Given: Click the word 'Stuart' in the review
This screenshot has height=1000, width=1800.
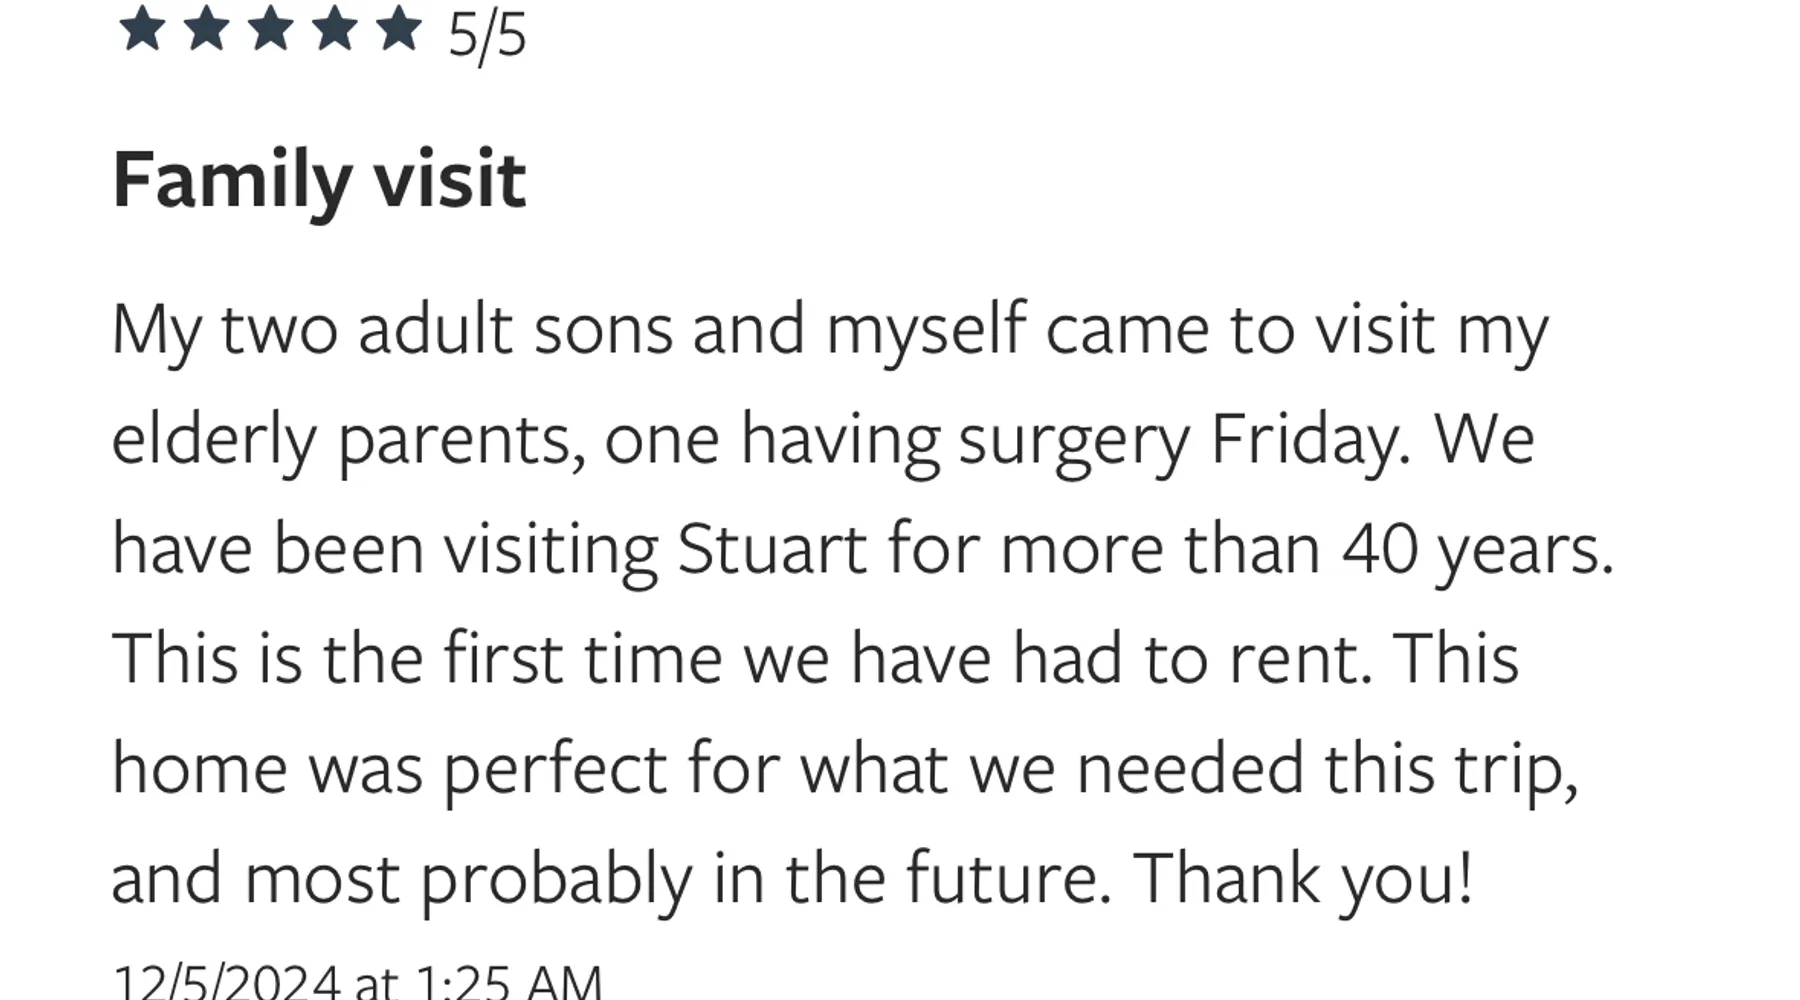Looking at the screenshot, I should pyautogui.click(x=772, y=549).
